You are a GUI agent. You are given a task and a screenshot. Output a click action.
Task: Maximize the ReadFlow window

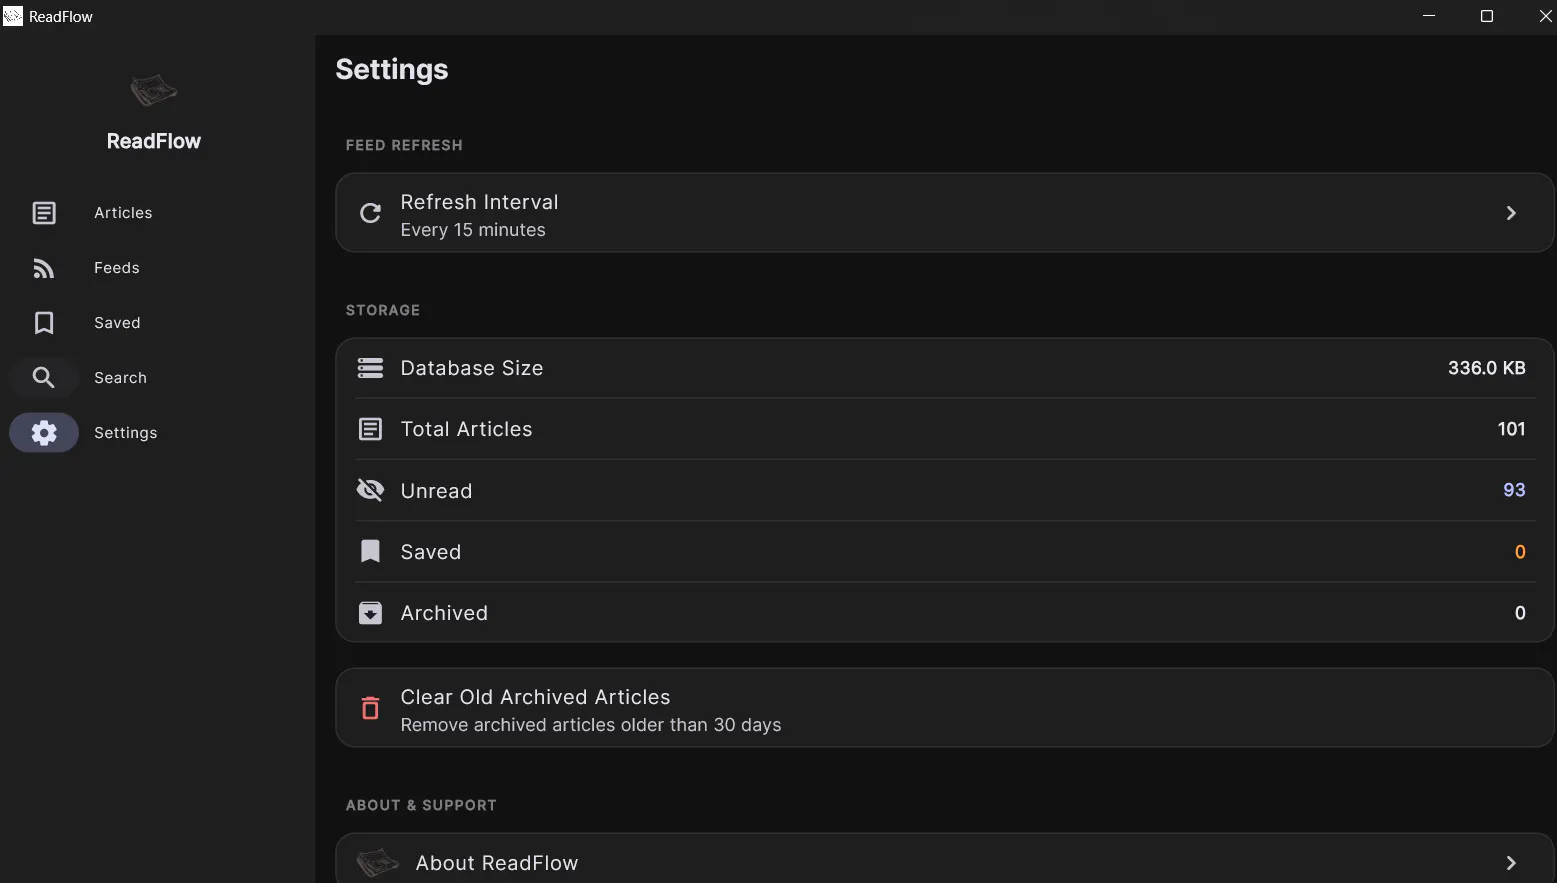(1487, 16)
